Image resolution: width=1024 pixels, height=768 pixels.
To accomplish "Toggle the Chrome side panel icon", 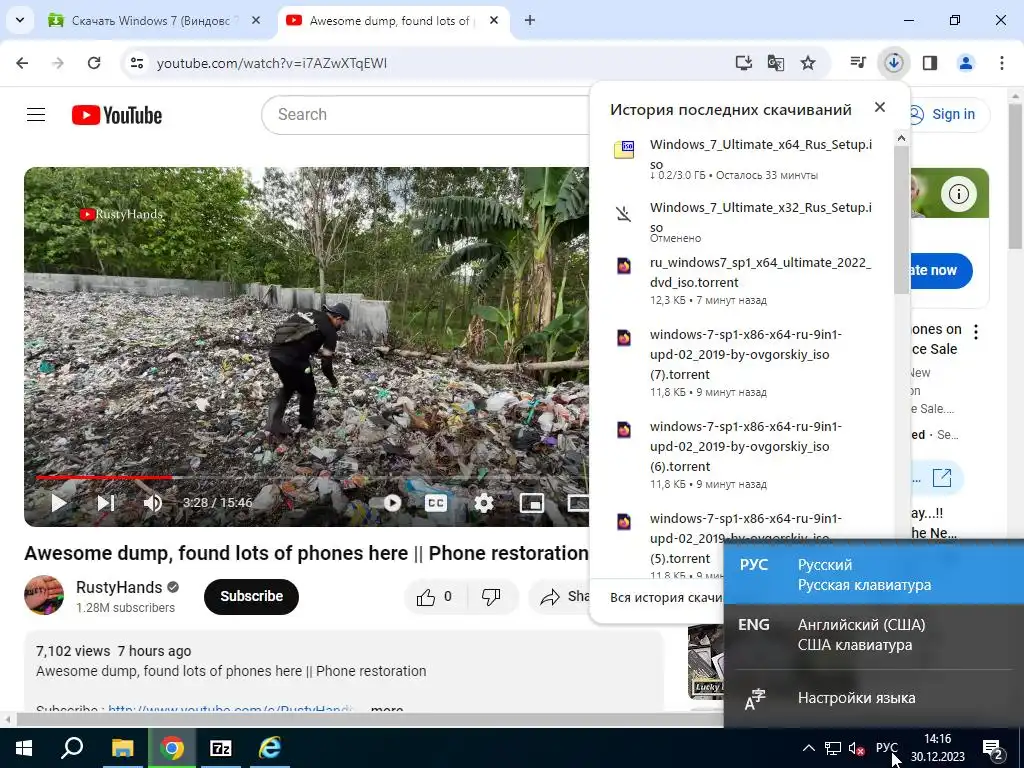I will click(x=930, y=63).
